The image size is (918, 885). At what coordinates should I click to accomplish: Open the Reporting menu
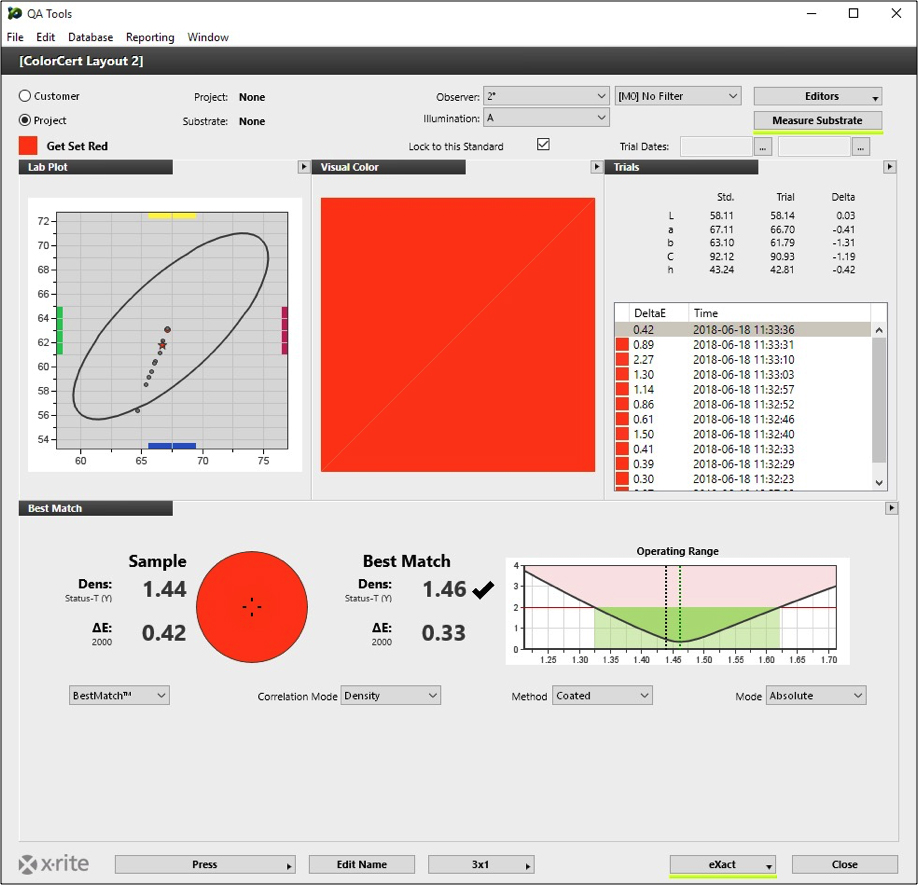pyautogui.click(x=150, y=37)
